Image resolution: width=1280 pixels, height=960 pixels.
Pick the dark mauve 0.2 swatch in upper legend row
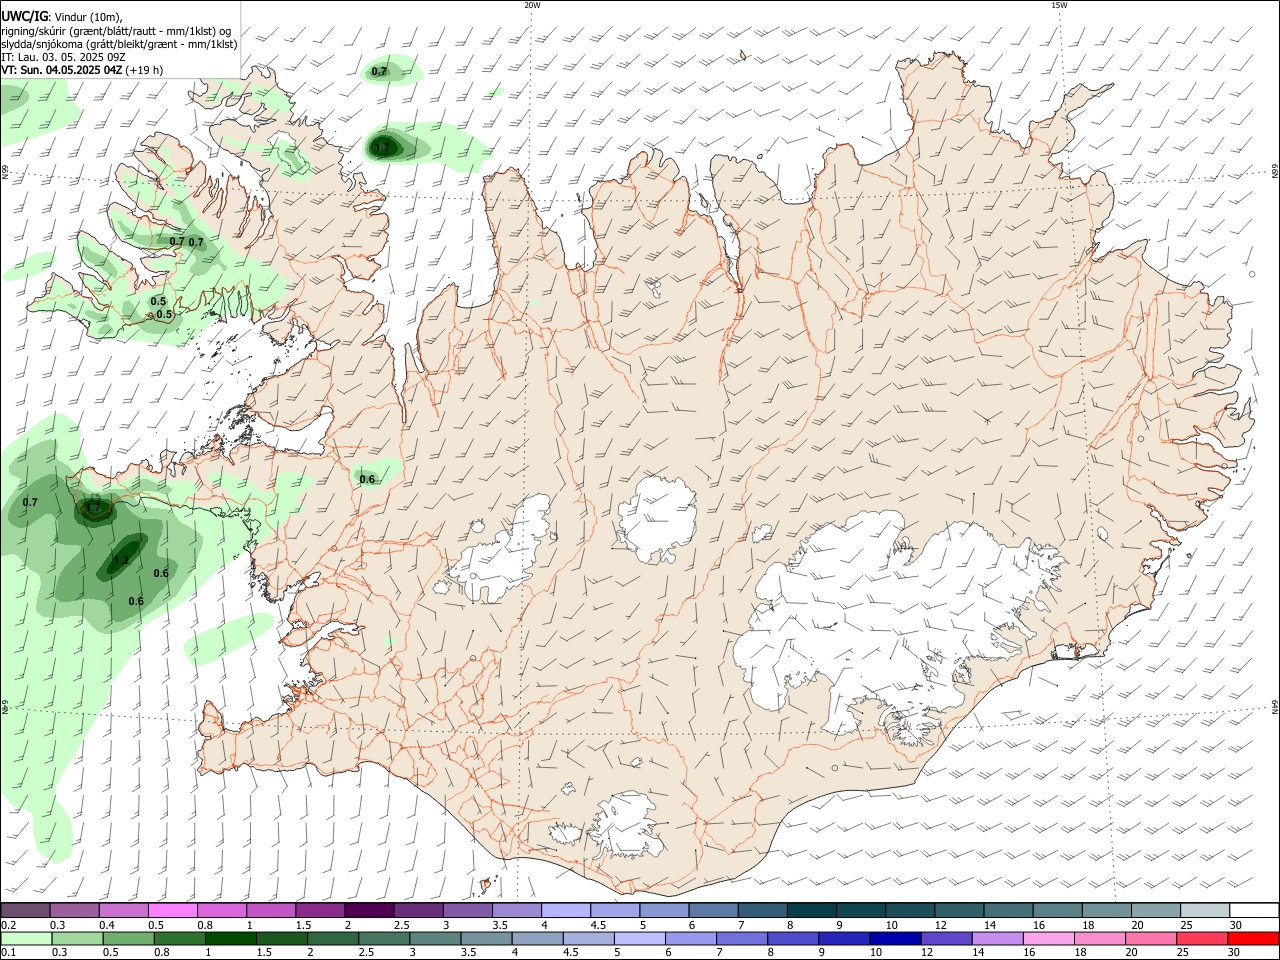[25, 910]
